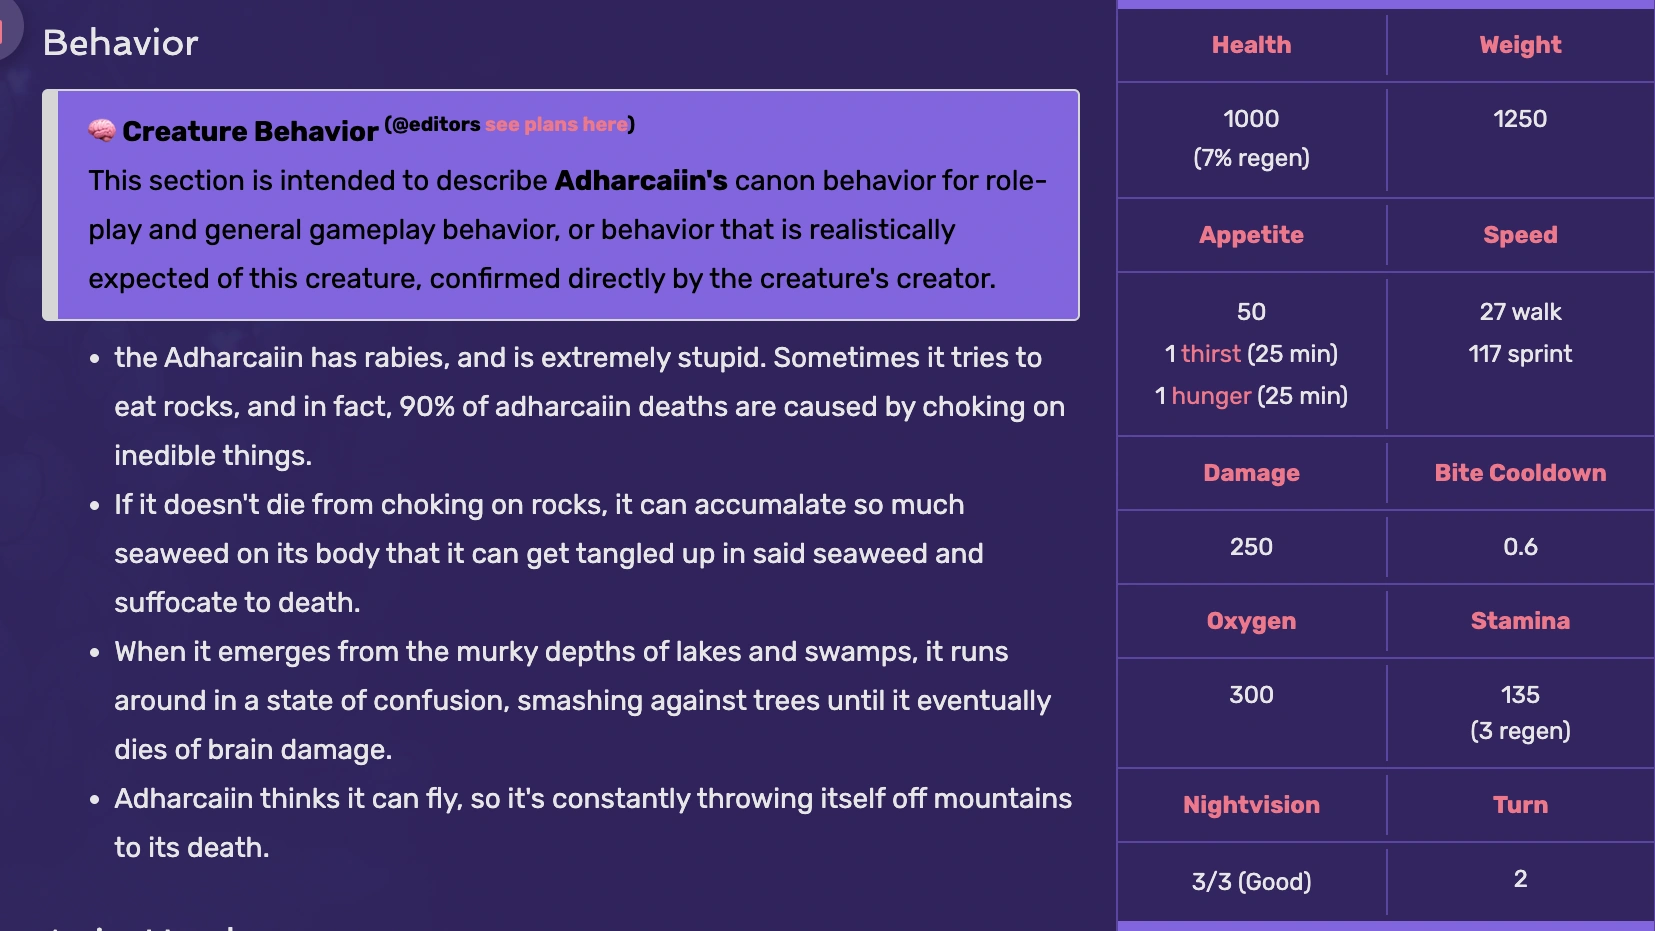The height and width of the screenshot is (931, 1655).
Task: Click the brain emoji beside Creature Behavior
Action: (101, 130)
